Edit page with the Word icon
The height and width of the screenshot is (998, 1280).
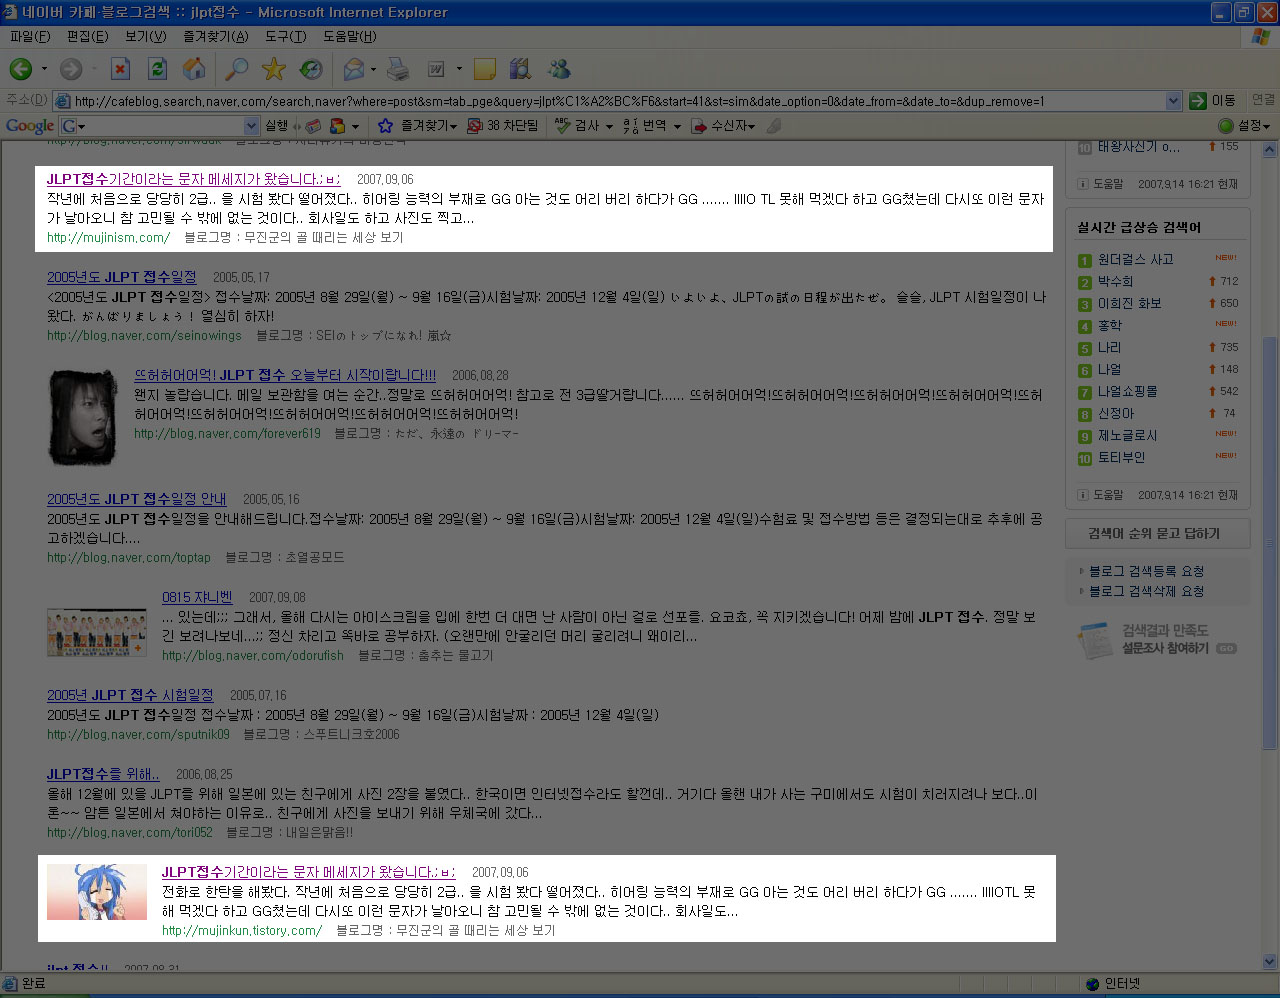click(436, 69)
